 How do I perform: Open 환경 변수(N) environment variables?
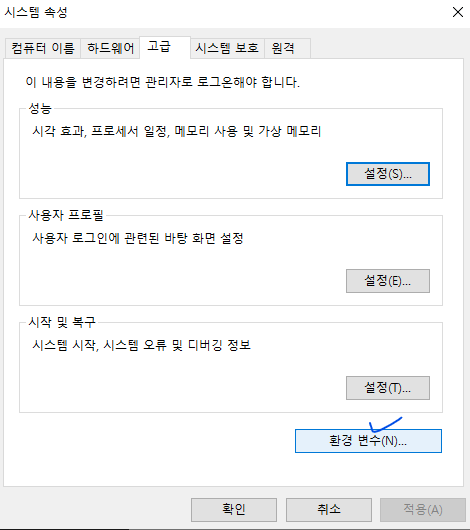(368, 441)
